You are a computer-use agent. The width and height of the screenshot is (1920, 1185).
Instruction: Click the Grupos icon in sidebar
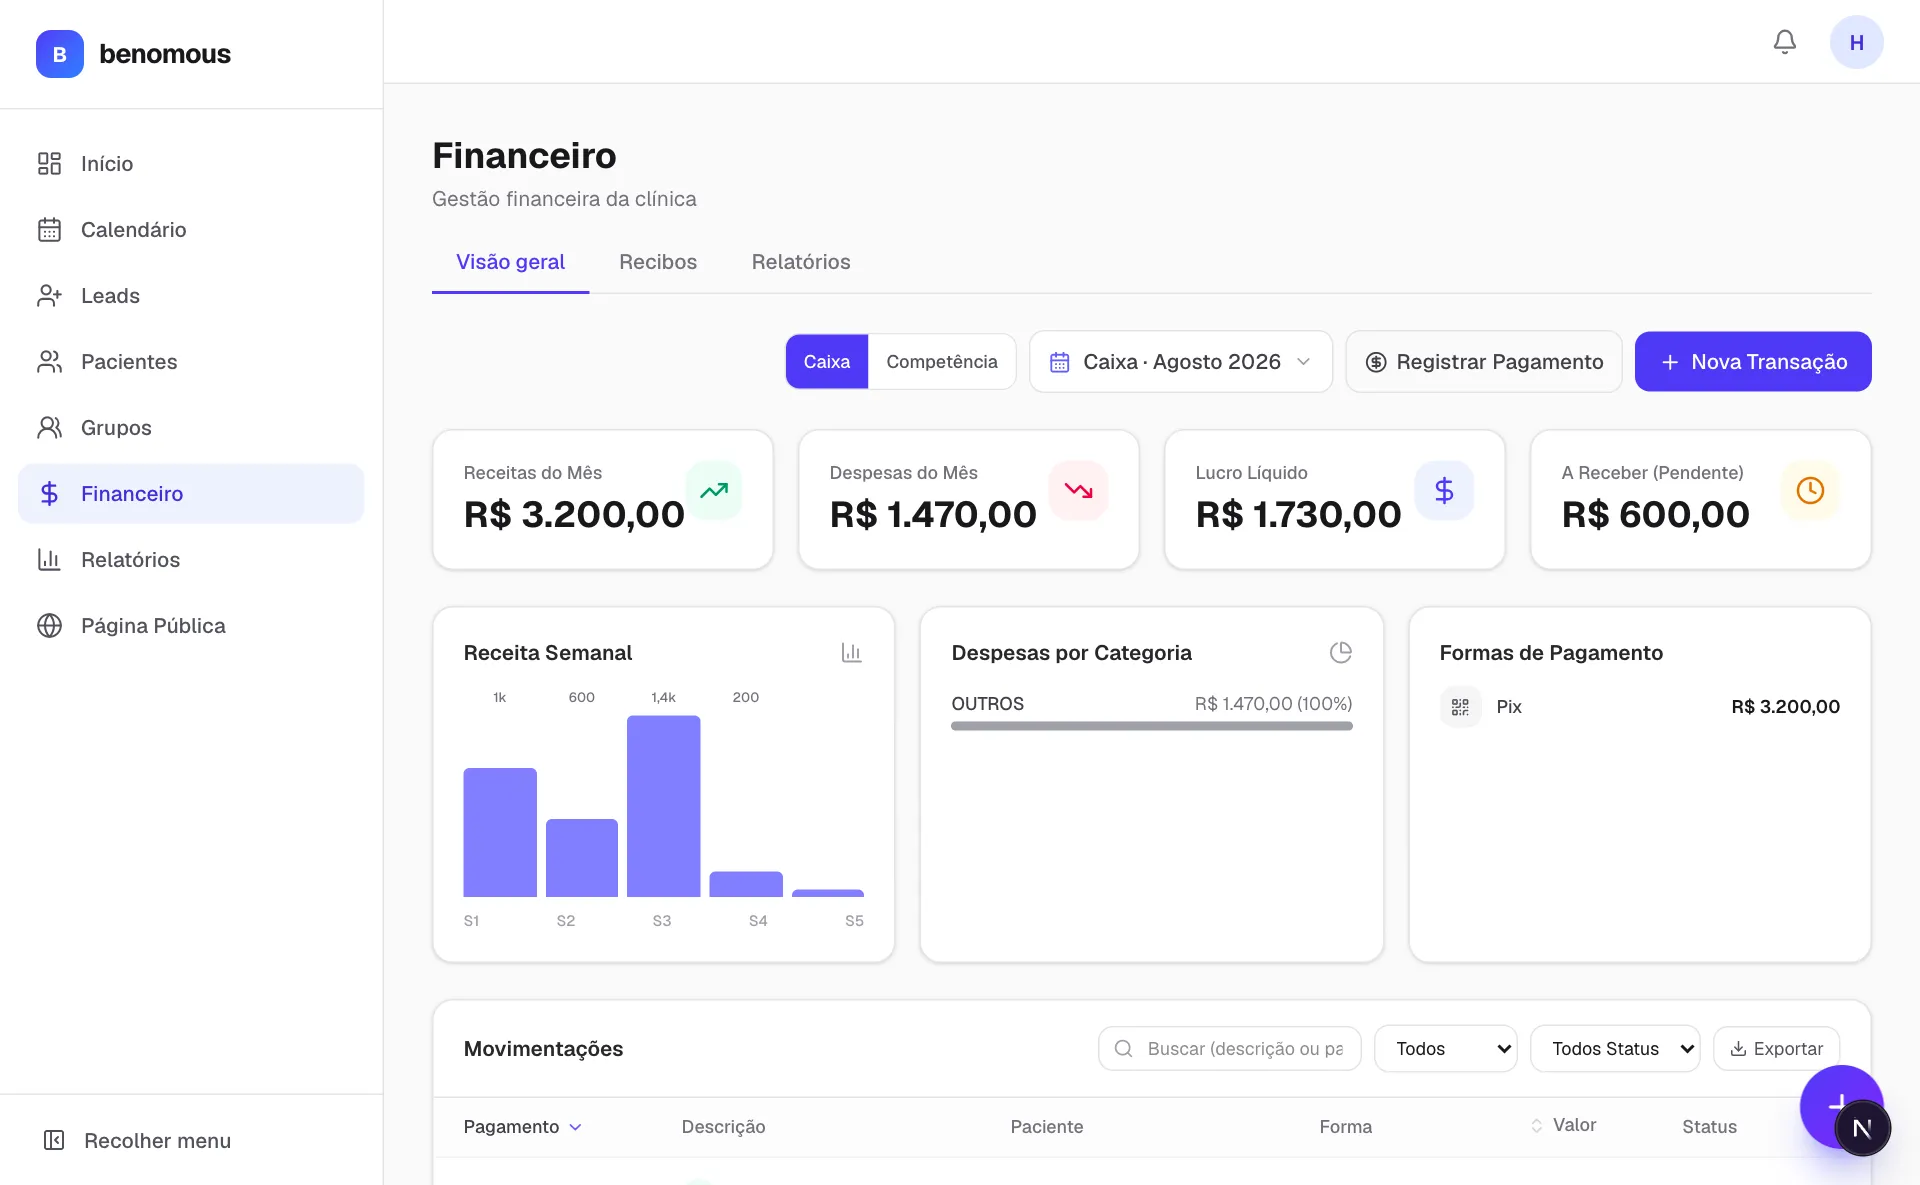(x=49, y=427)
